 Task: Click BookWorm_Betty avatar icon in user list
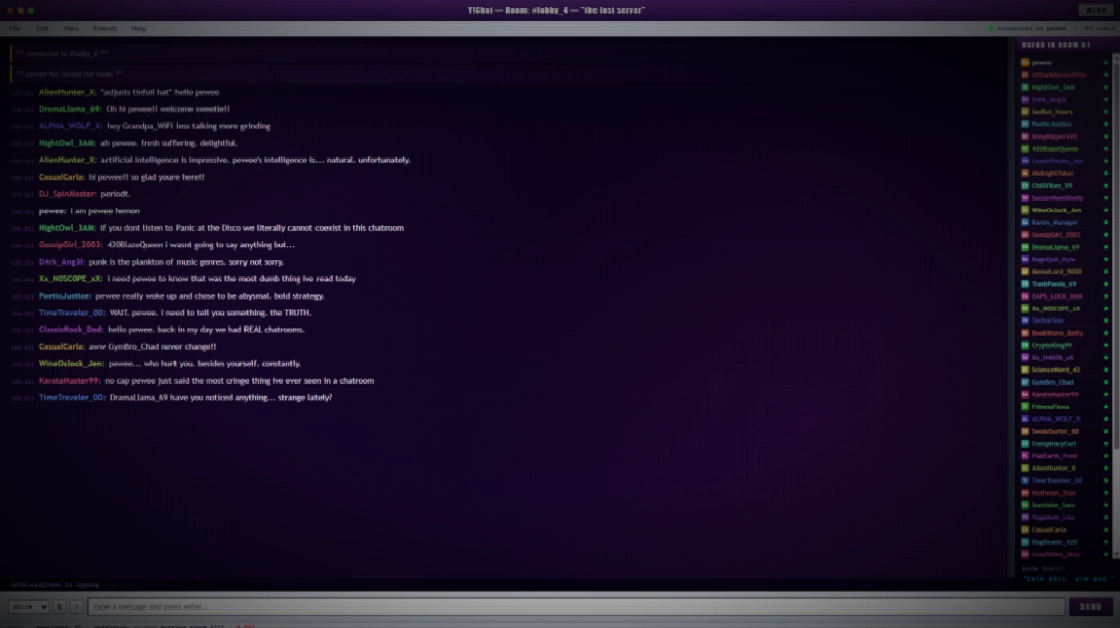click(1025, 333)
